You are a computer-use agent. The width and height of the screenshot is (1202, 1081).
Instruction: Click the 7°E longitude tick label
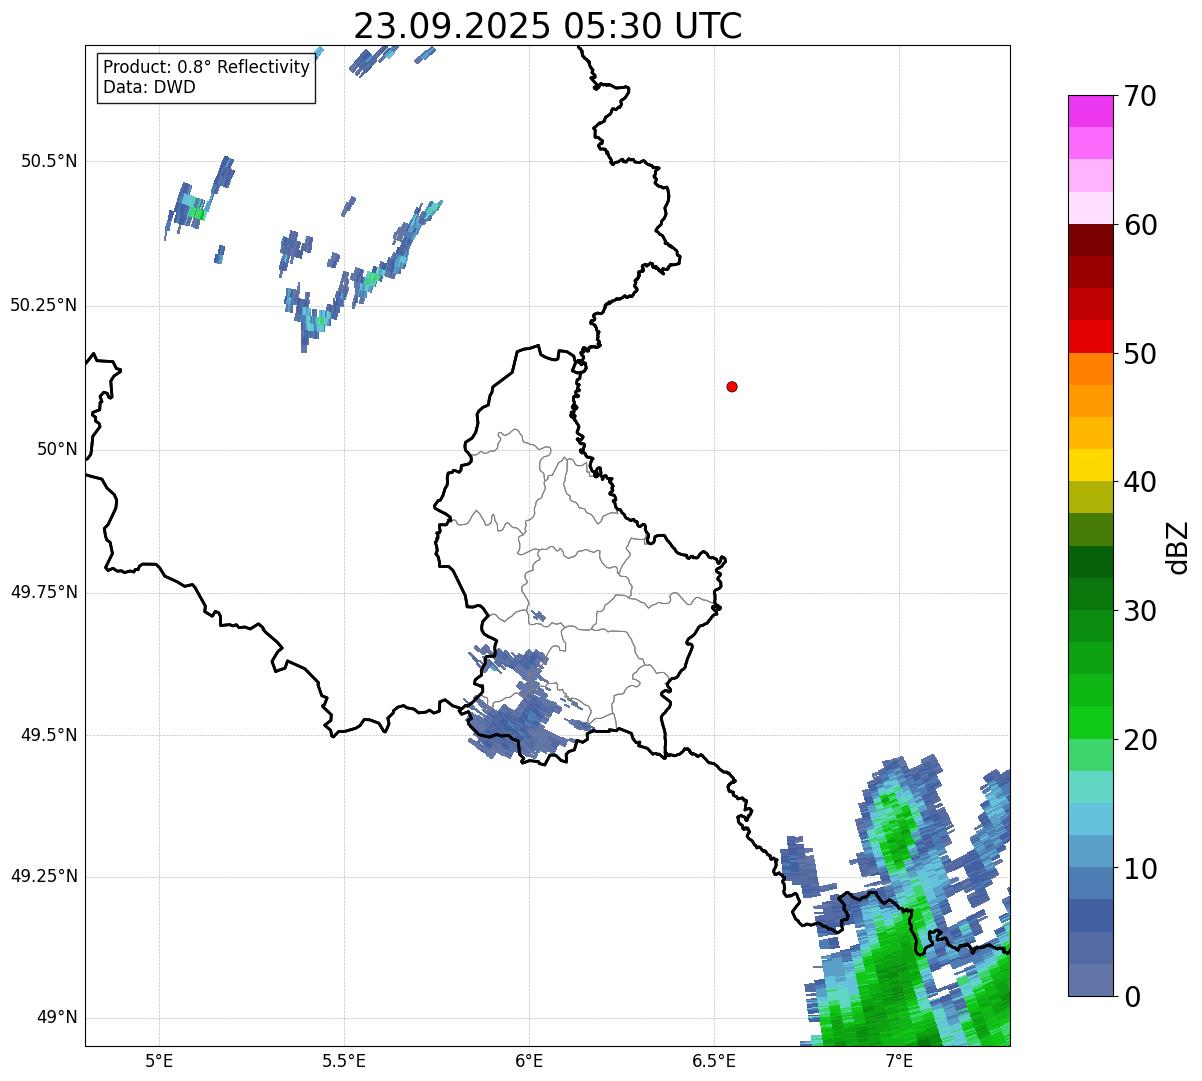(899, 1061)
